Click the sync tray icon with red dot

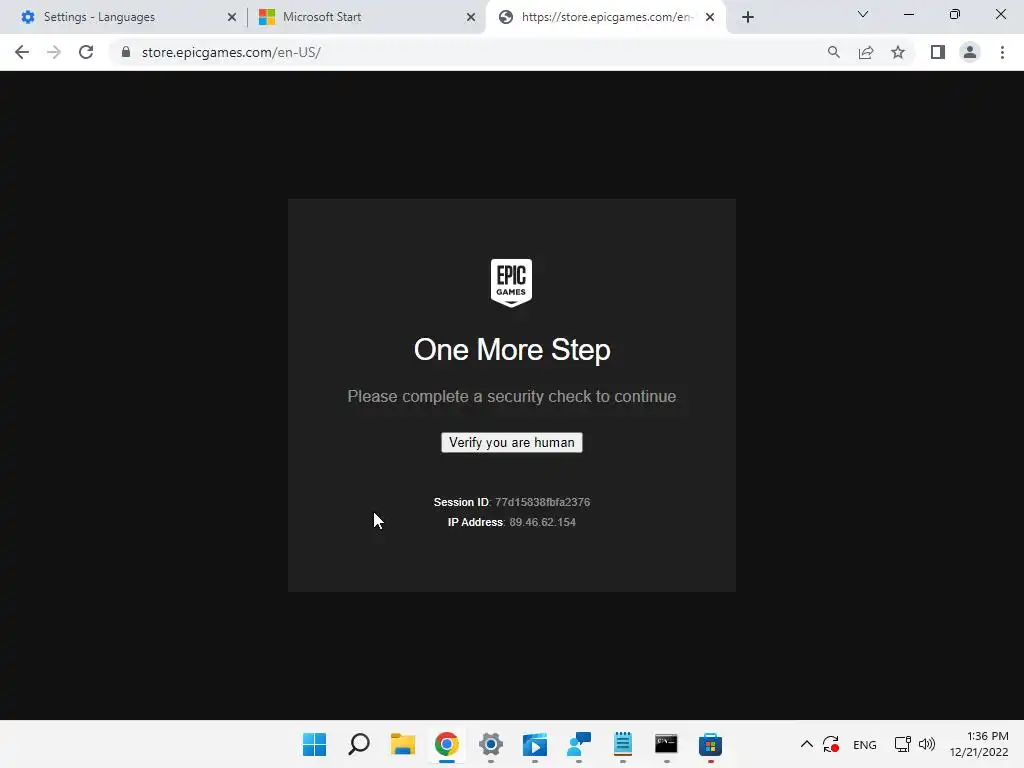click(831, 744)
